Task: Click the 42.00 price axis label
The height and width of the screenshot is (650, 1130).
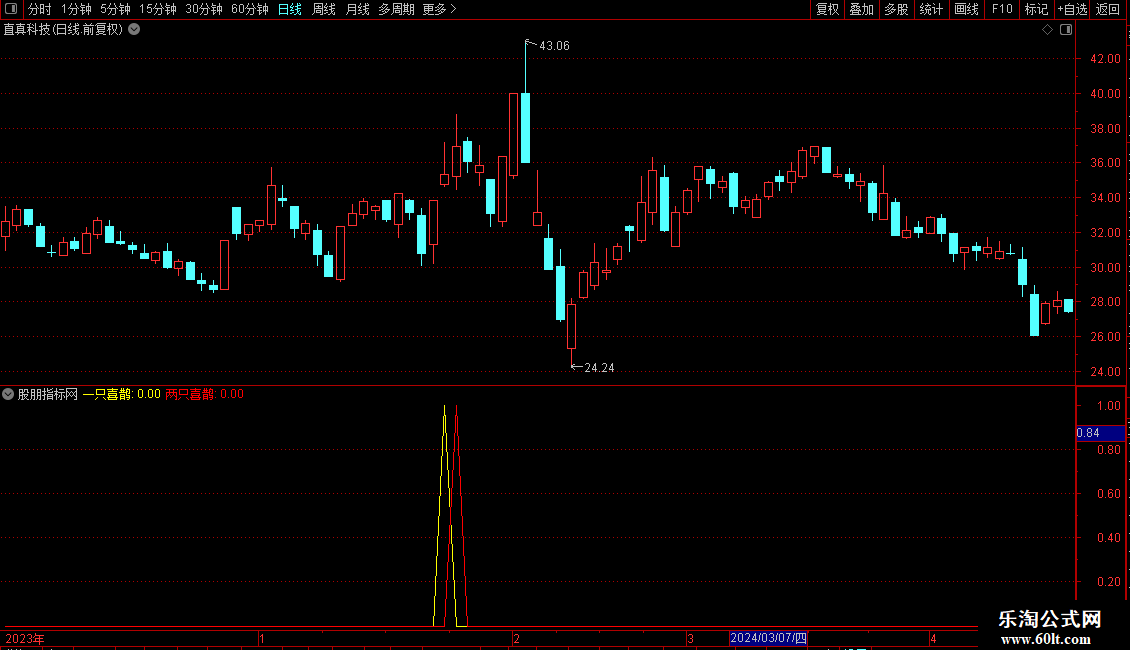Action: (1105, 59)
